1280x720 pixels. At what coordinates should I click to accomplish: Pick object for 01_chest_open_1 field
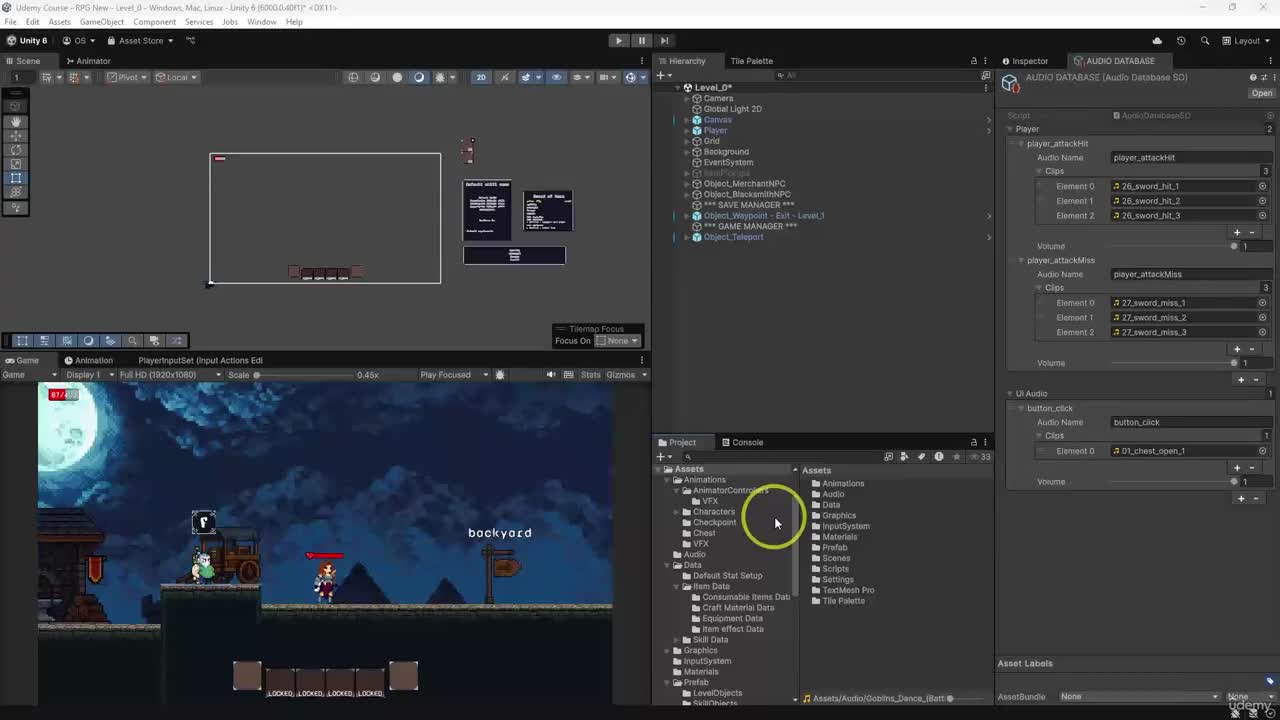click(1262, 451)
